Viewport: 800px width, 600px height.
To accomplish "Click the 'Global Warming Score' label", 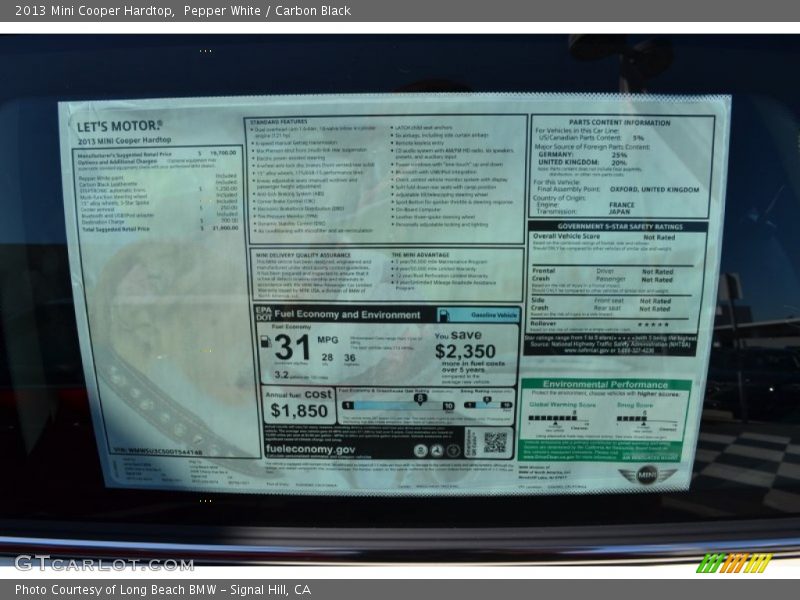I will [x=562, y=405].
